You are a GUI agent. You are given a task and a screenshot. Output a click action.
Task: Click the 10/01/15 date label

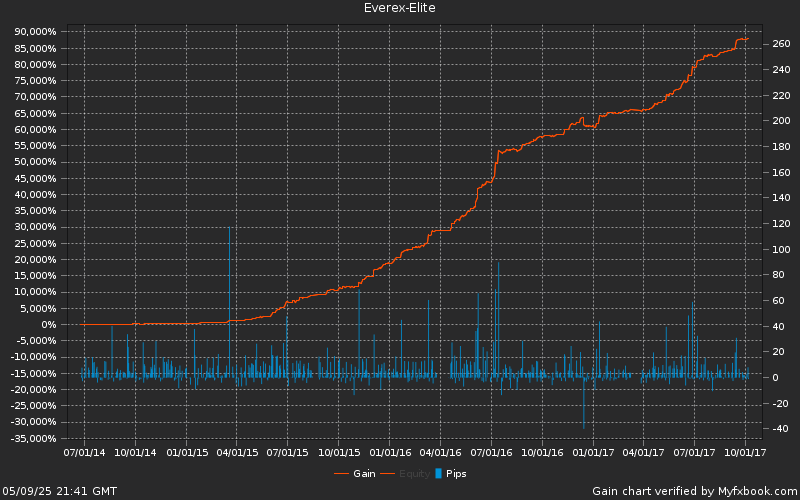click(339, 453)
